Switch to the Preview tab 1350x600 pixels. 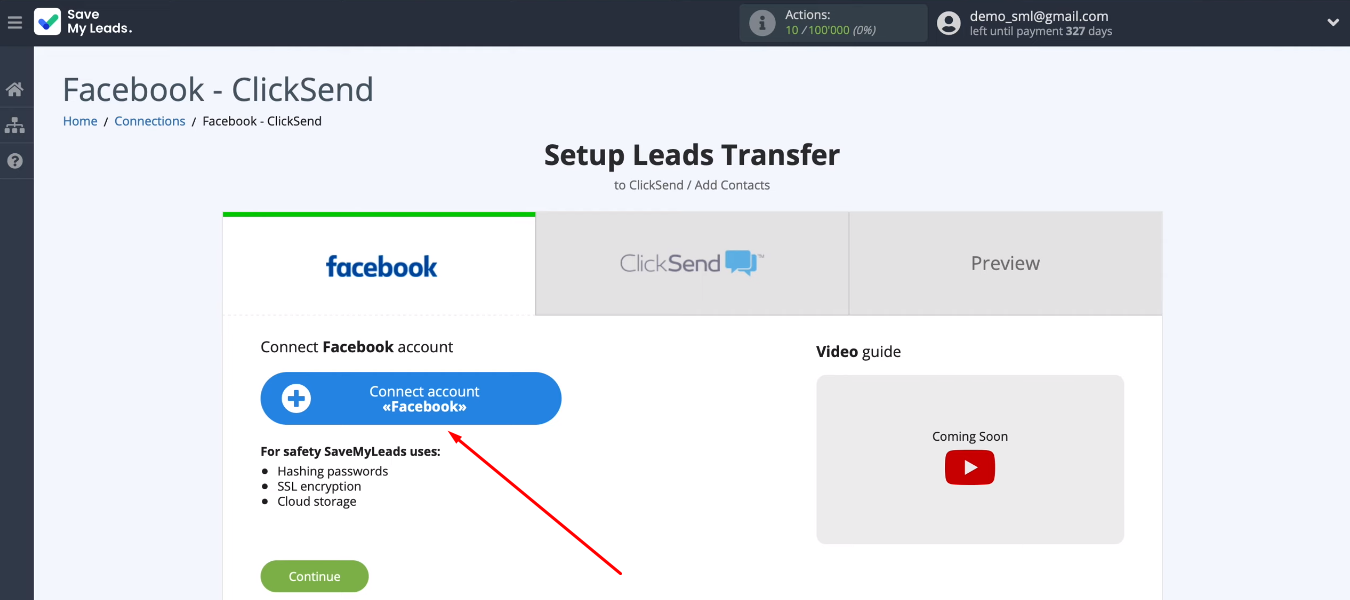click(1006, 264)
